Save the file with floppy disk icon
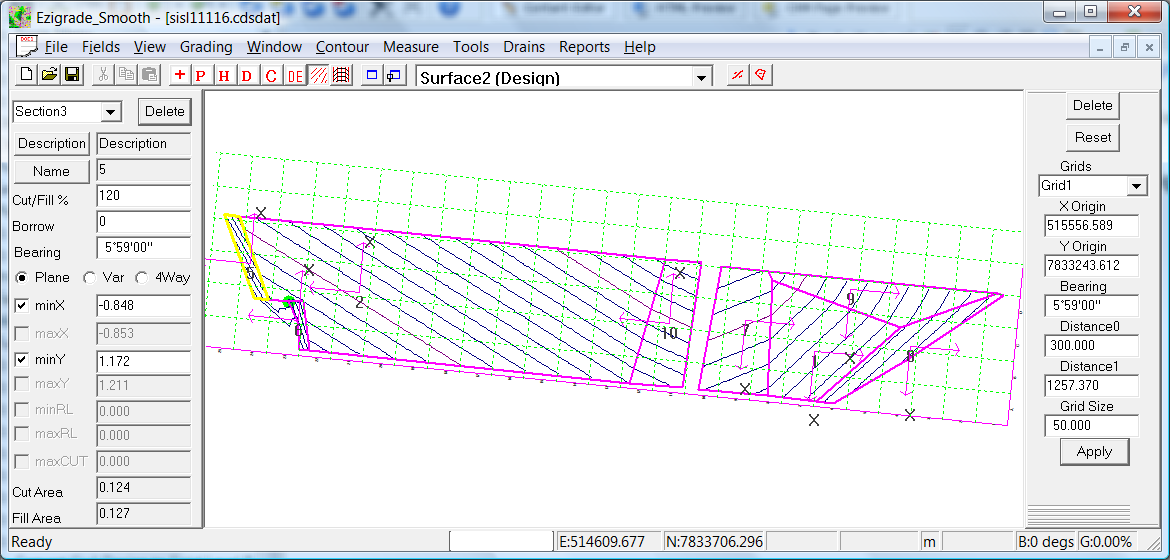The height and width of the screenshot is (560, 1170). (x=72, y=75)
